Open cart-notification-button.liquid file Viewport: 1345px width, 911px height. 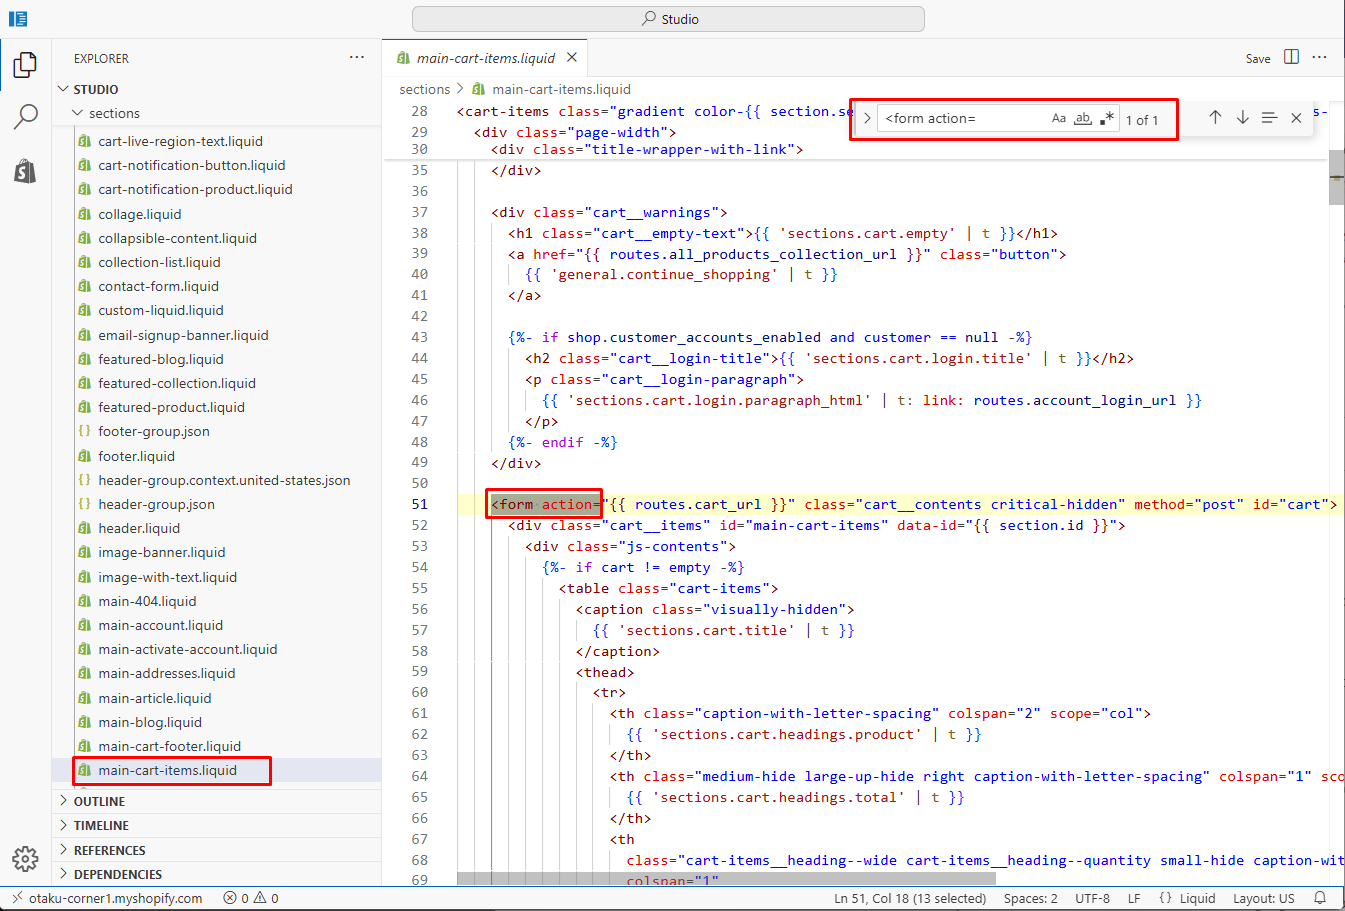click(x=191, y=165)
